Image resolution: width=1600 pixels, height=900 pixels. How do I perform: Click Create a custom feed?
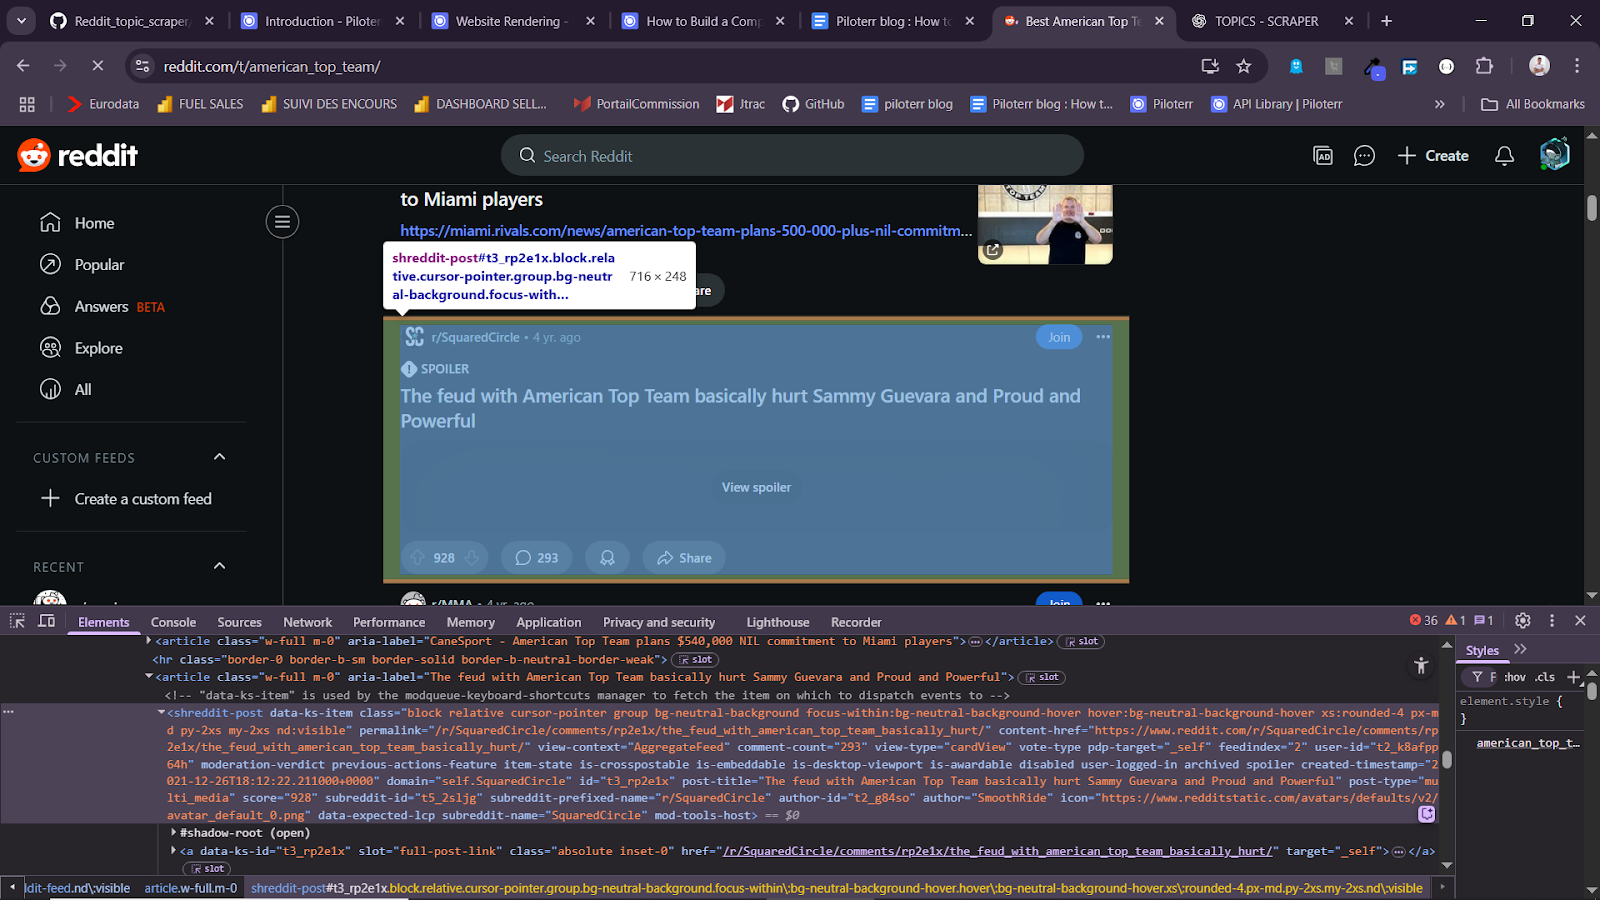[126, 499]
